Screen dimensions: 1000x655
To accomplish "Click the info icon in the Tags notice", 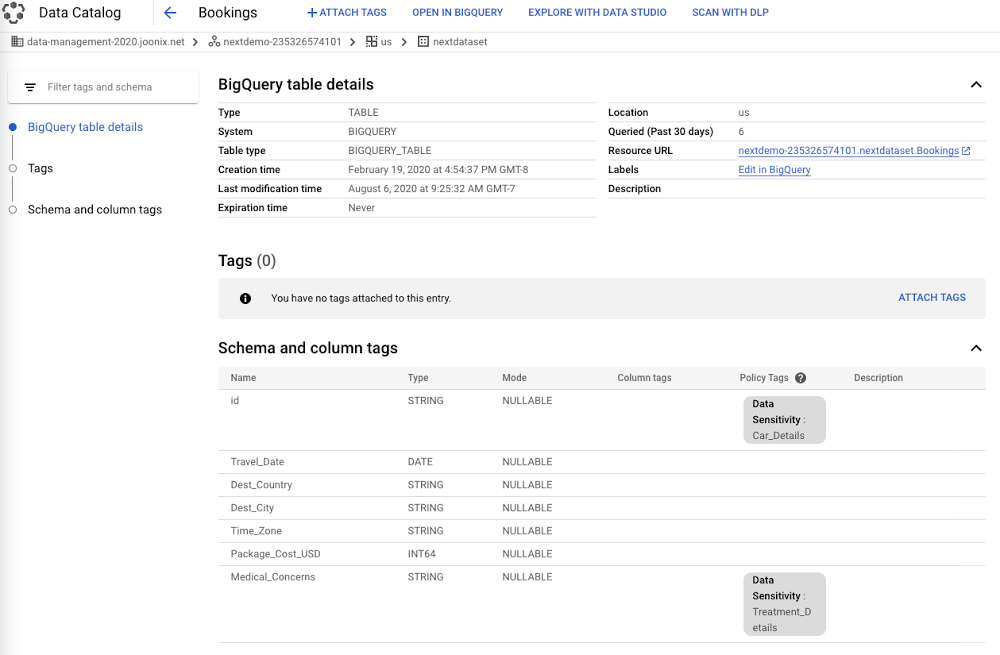I will tap(246, 298).
